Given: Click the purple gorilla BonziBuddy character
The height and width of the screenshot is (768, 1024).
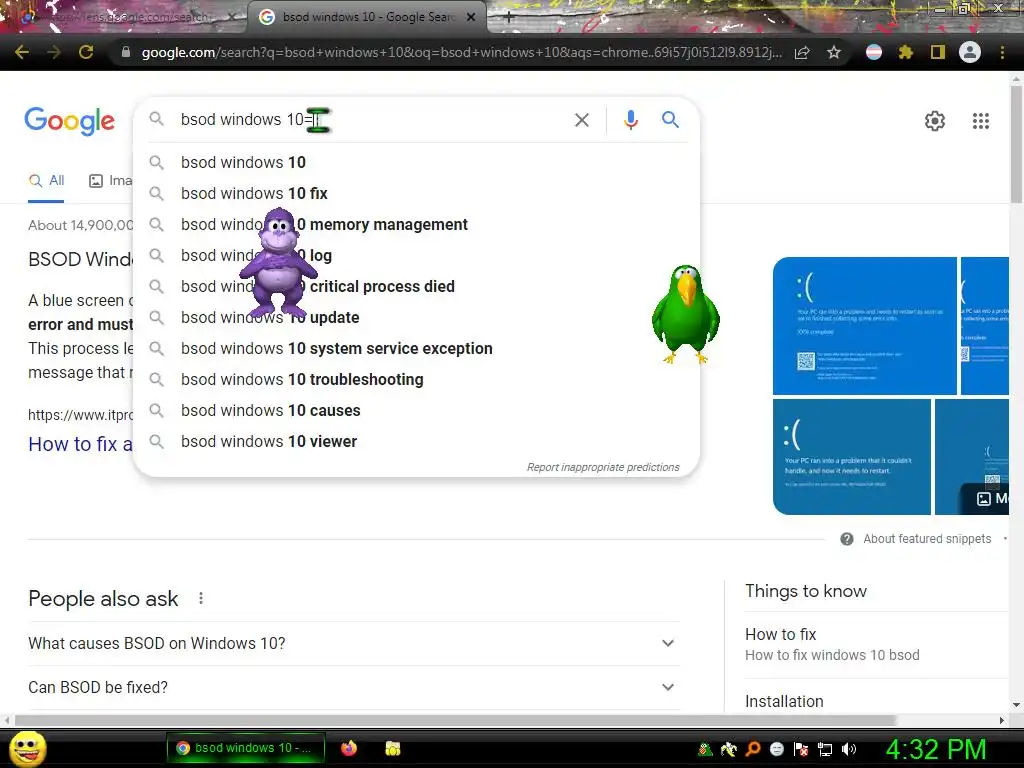Looking at the screenshot, I should click(278, 264).
